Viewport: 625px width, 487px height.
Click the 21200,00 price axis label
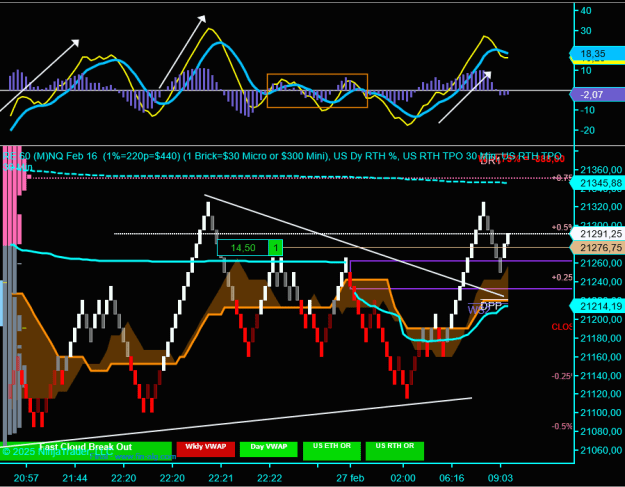(601, 319)
